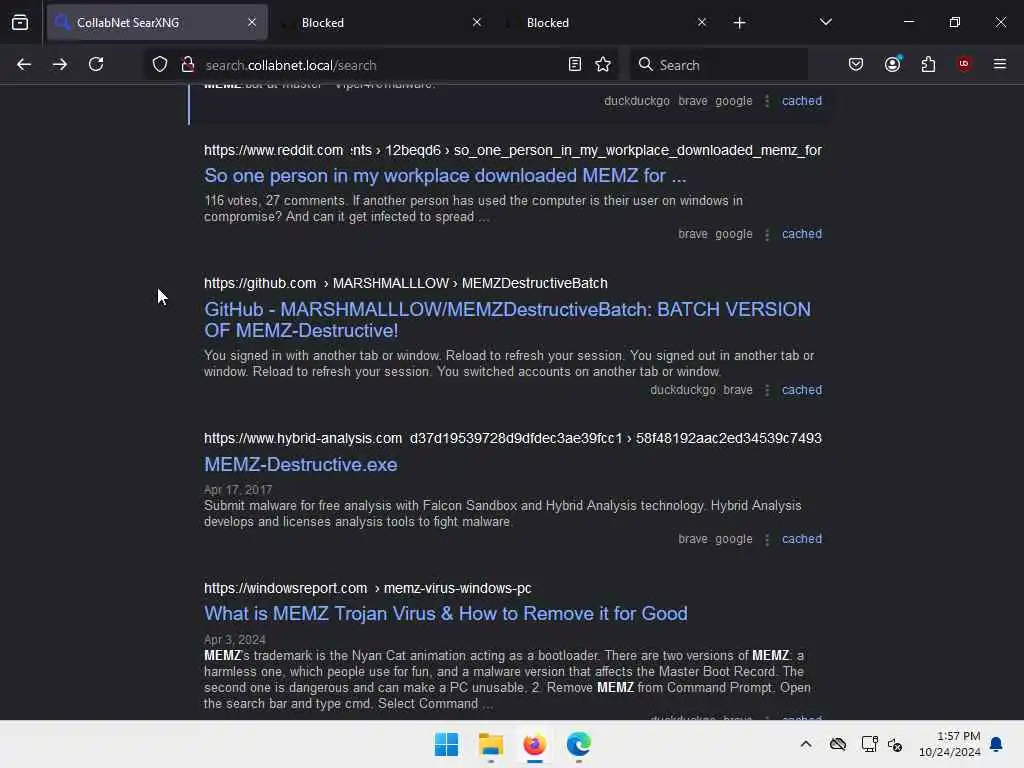Click 'google' engine label on Reddit result
The width and height of the screenshot is (1024, 768).
[x=733, y=234]
